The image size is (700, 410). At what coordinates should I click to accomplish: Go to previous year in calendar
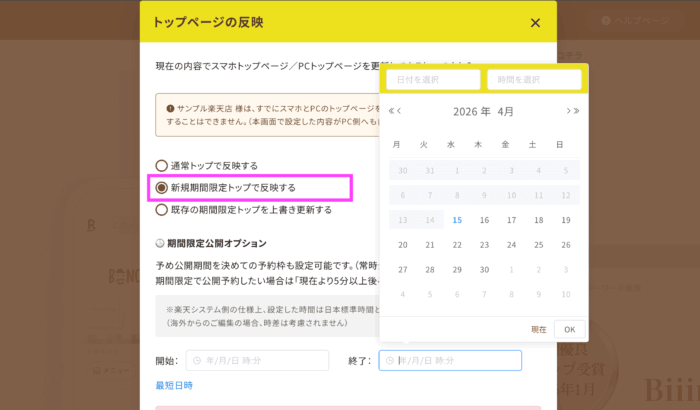(391, 111)
